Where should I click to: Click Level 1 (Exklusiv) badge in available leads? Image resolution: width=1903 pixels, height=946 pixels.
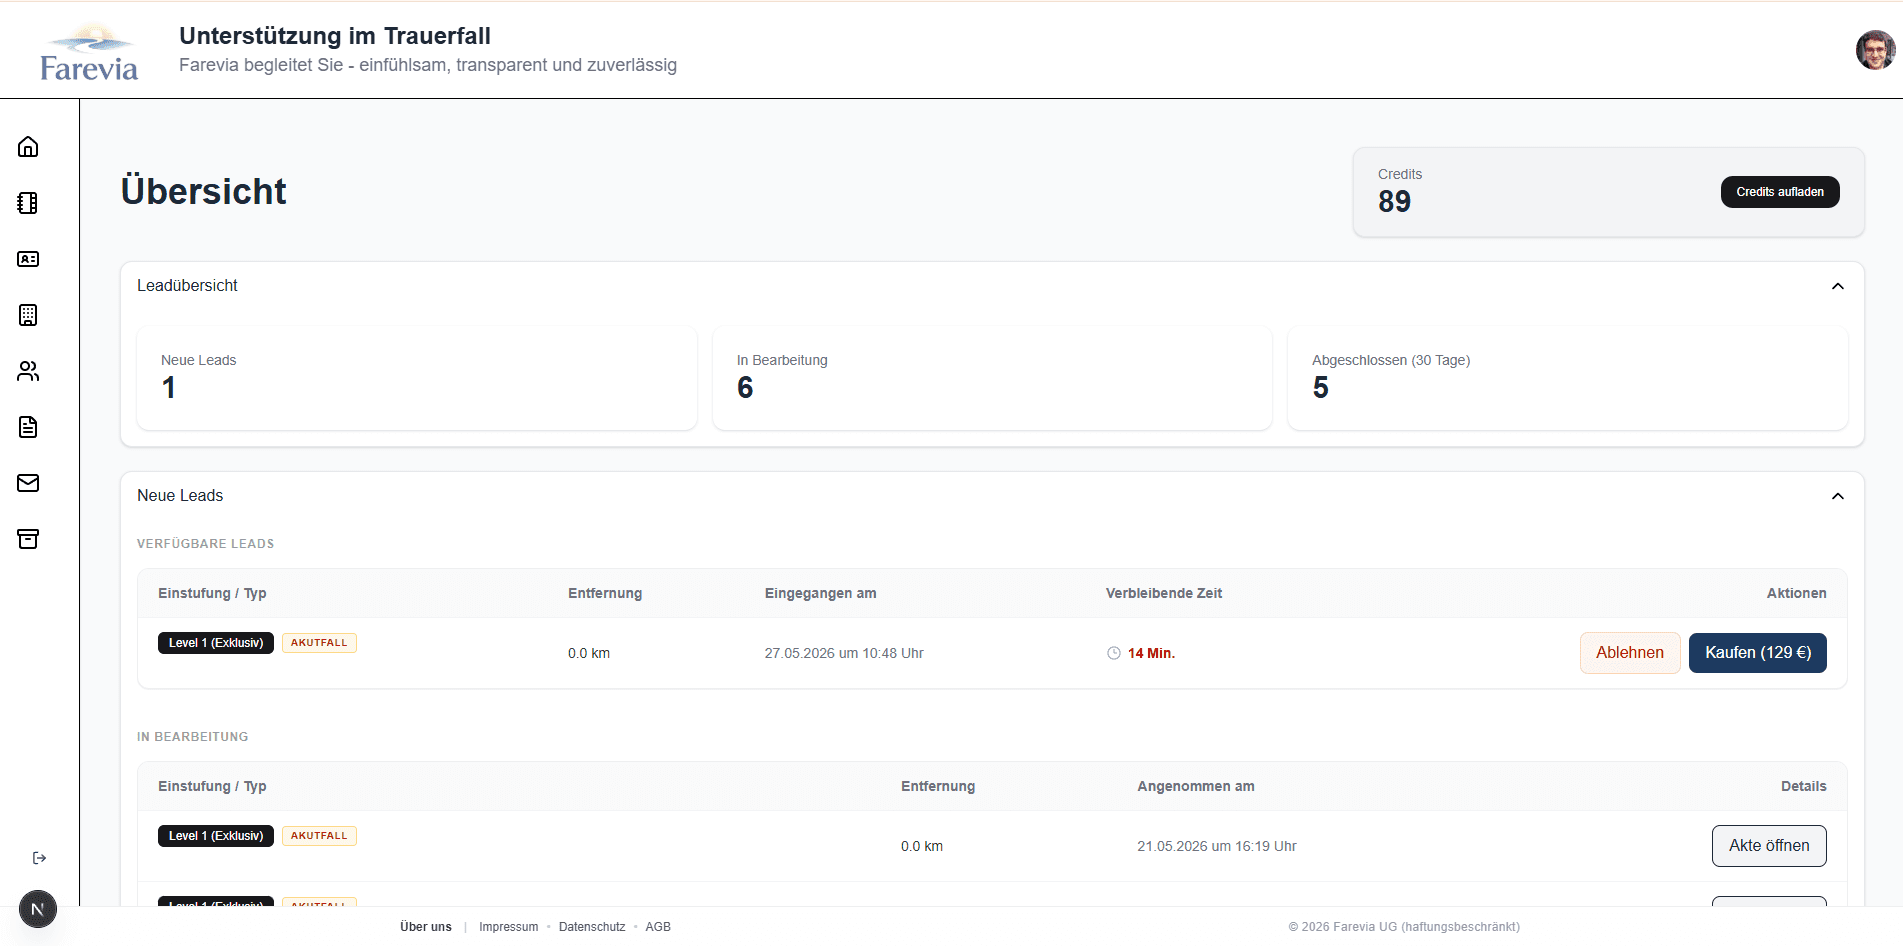pyautogui.click(x=215, y=643)
